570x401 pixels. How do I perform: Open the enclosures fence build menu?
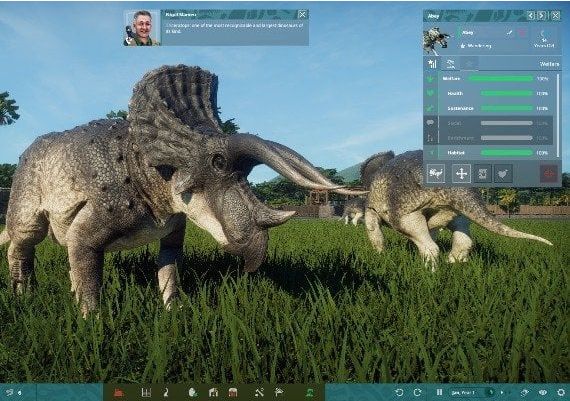[x=146, y=393]
